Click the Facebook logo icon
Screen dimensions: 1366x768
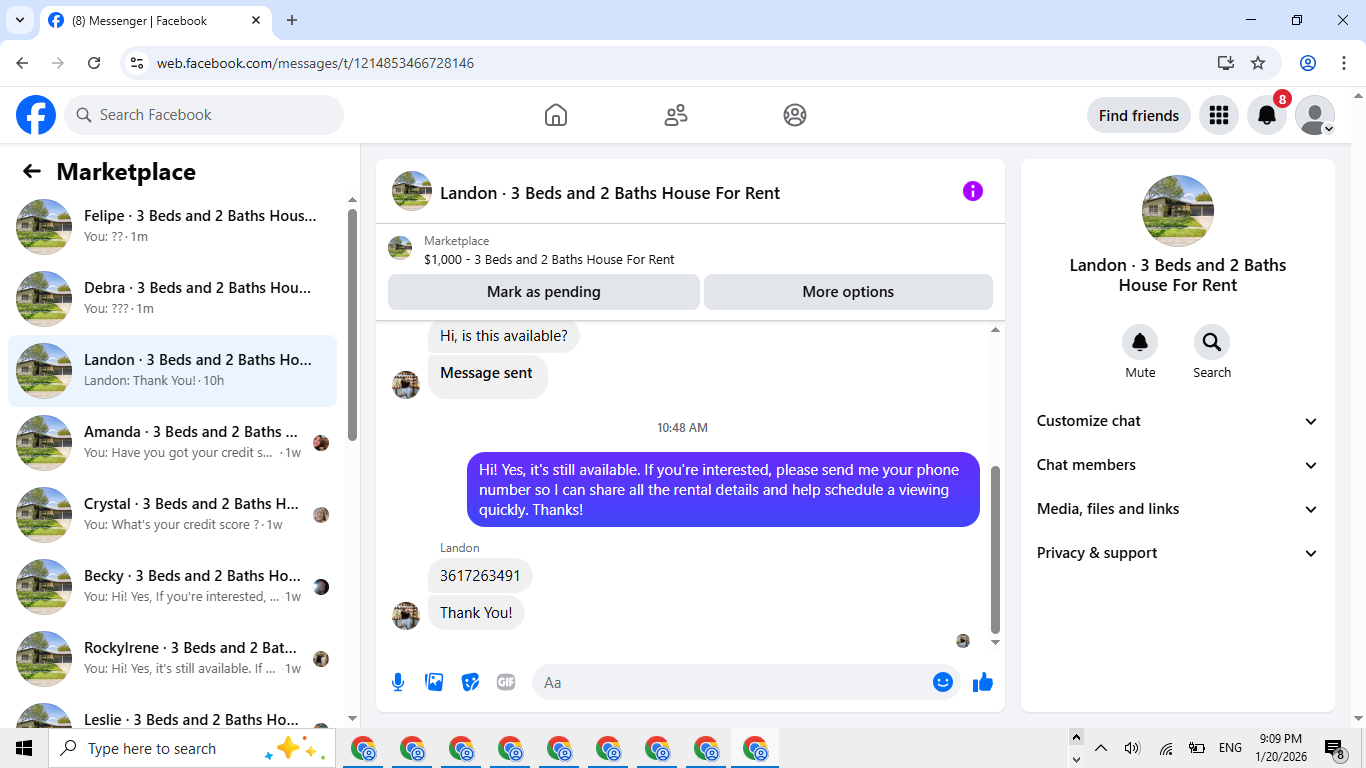[x=36, y=115]
